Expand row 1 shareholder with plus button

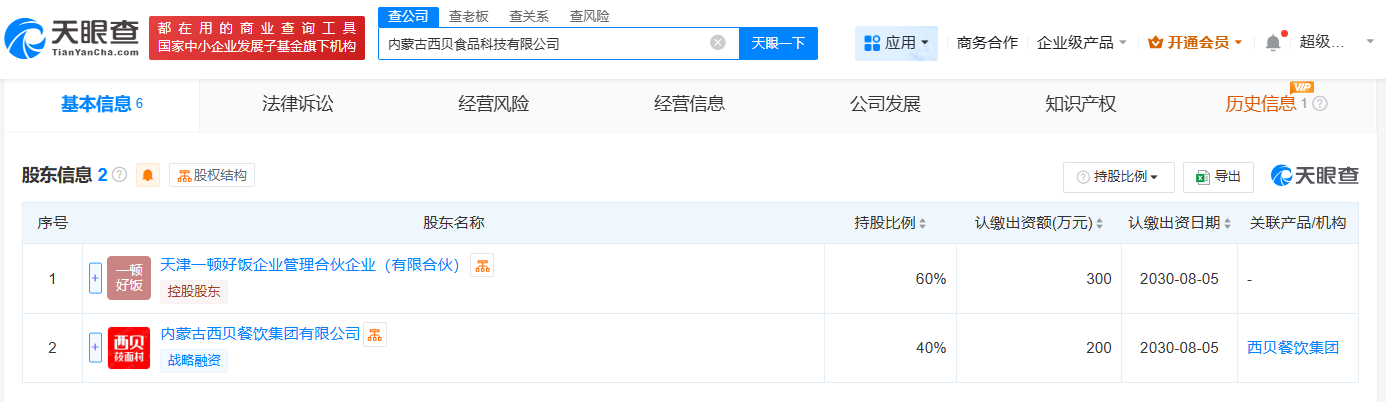96,278
